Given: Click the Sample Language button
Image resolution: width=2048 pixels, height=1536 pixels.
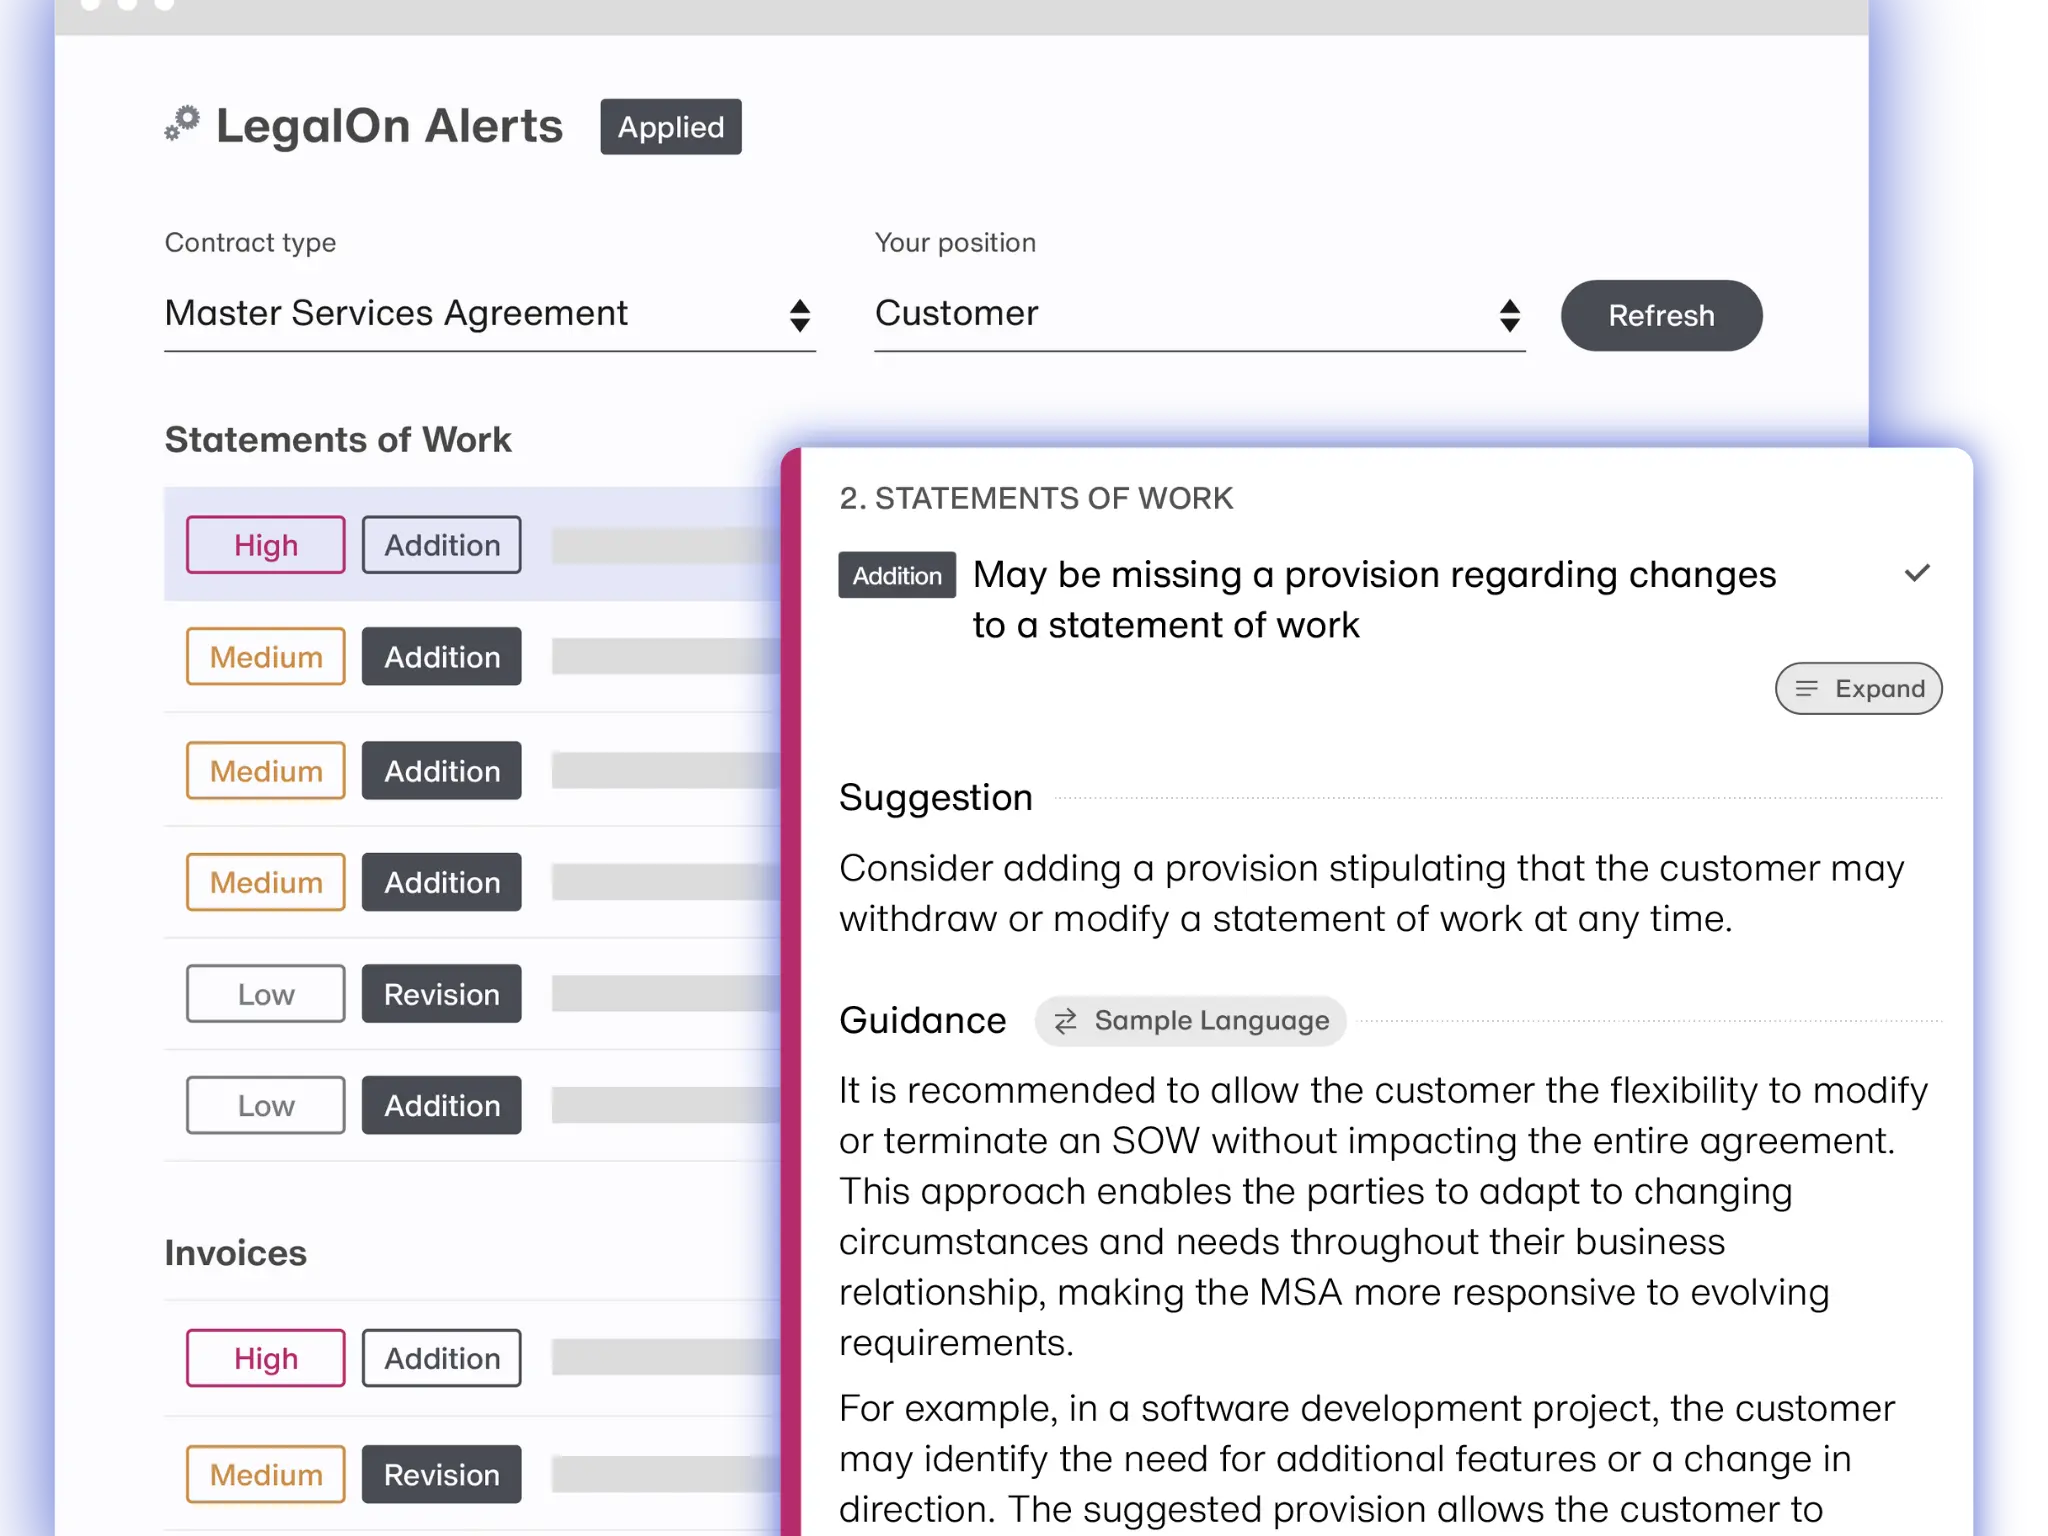Looking at the screenshot, I should pos(1190,1020).
